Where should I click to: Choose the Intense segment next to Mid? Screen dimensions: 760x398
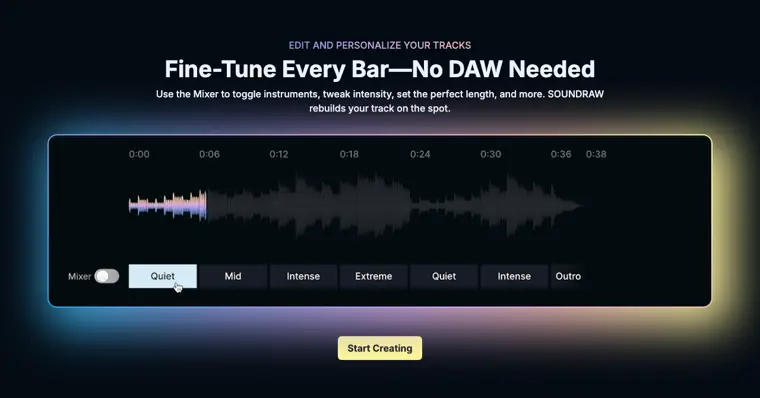tap(303, 276)
